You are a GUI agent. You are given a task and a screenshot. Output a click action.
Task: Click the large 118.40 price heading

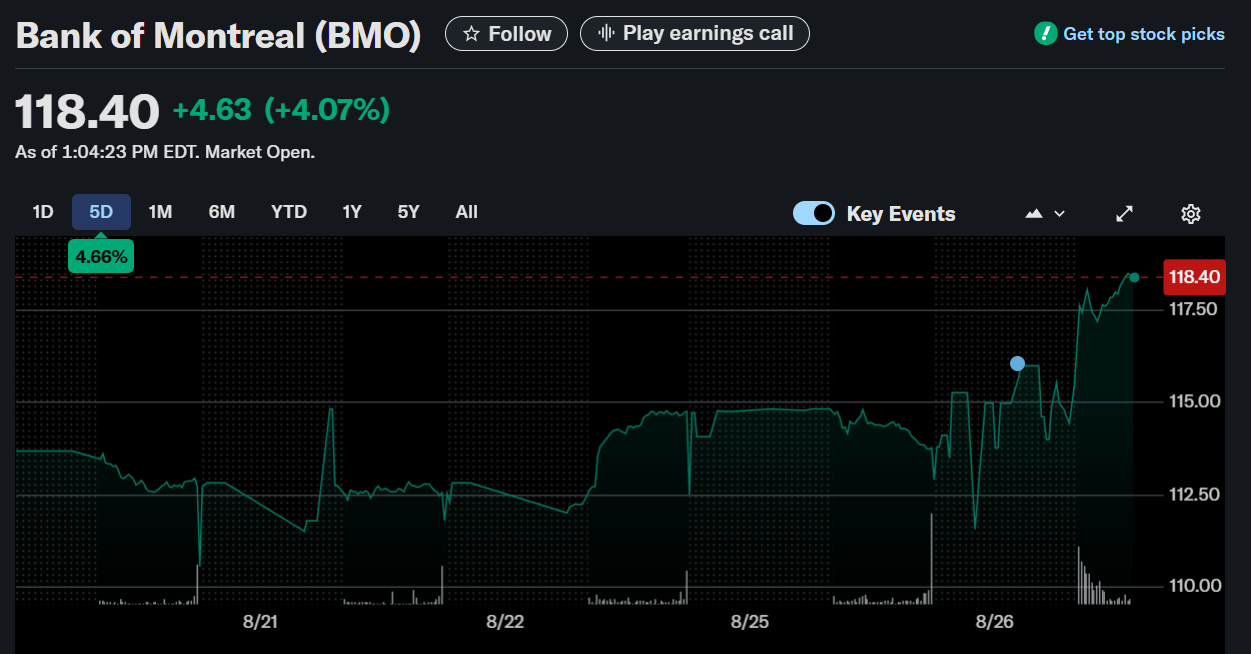tap(87, 111)
